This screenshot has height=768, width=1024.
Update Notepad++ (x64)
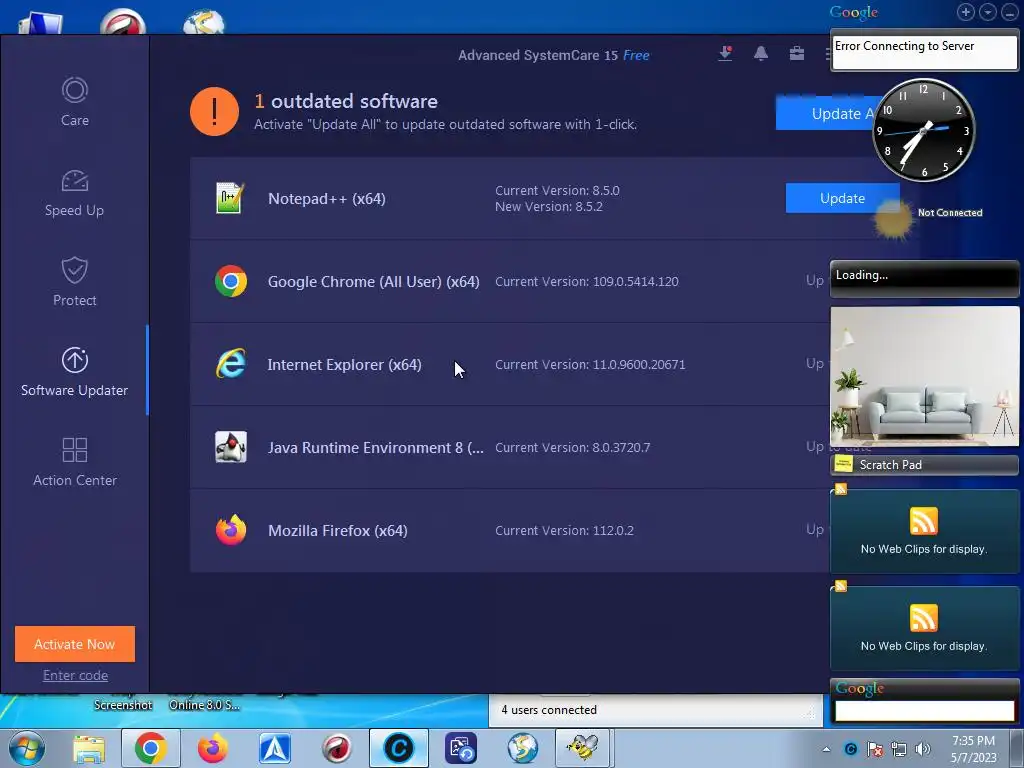842,198
